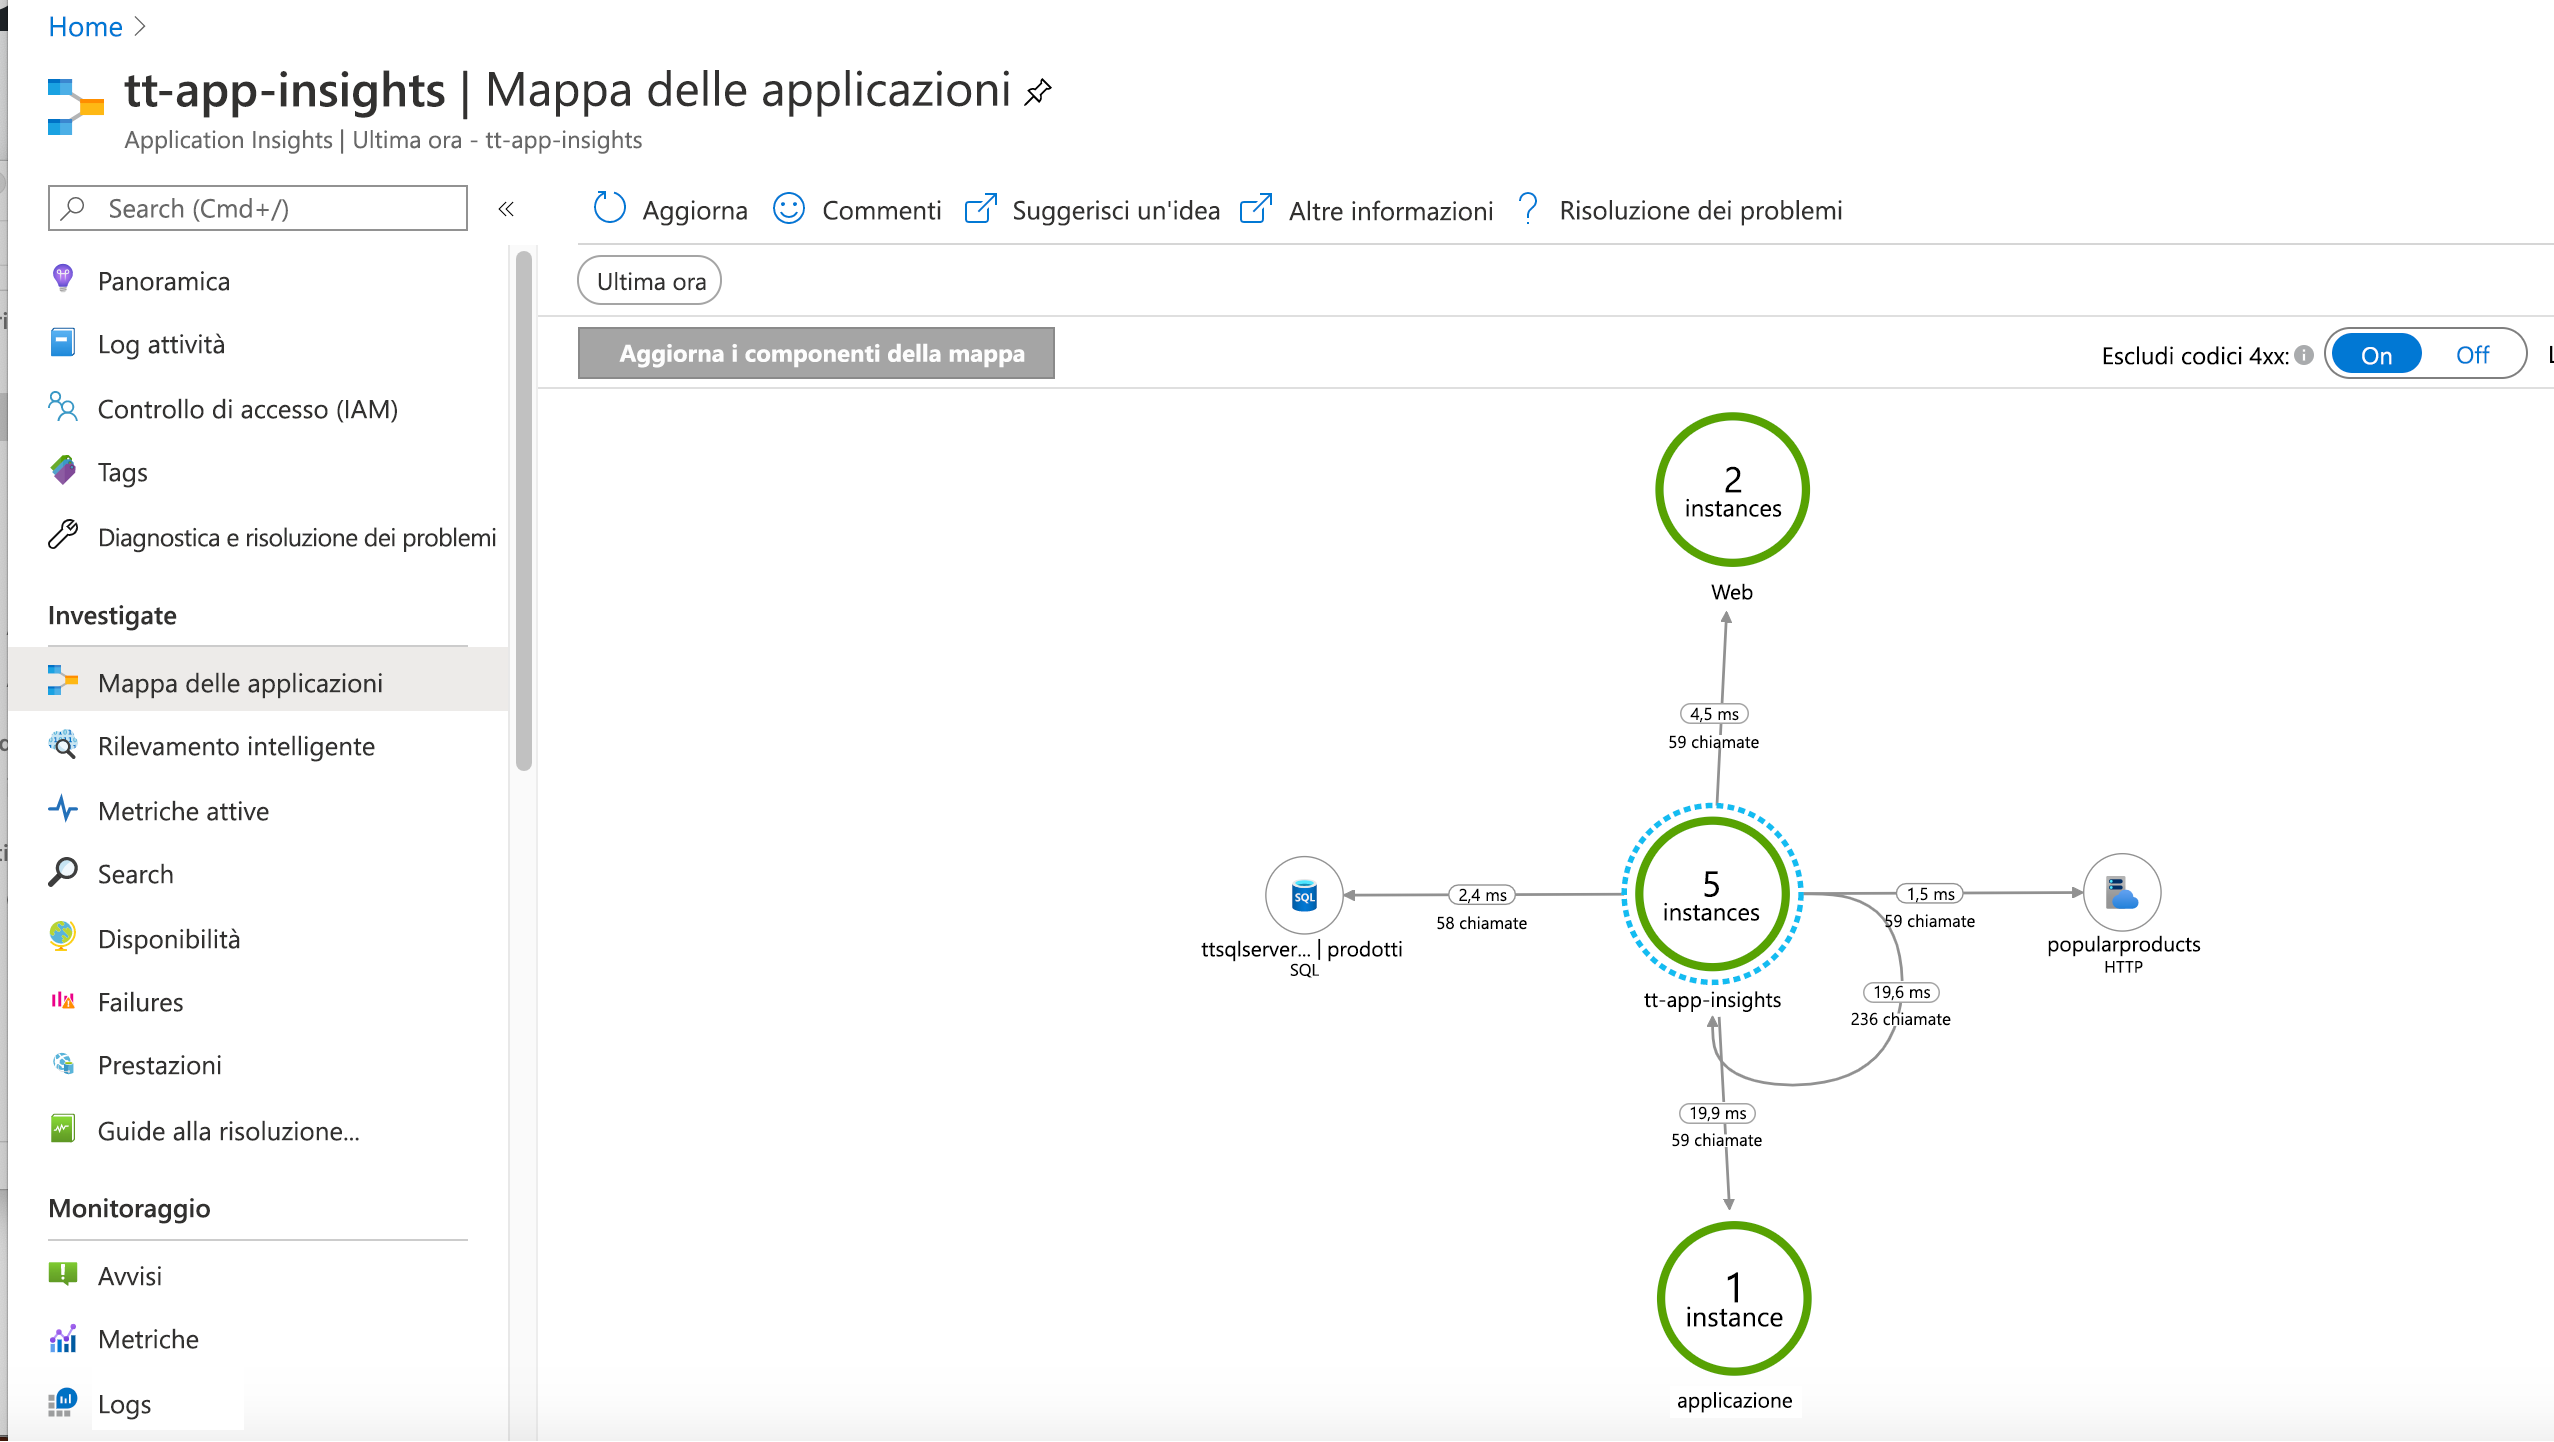Switch Escludi codici 4xx to Off
This screenshot has width=2554, height=1442.
point(2472,354)
